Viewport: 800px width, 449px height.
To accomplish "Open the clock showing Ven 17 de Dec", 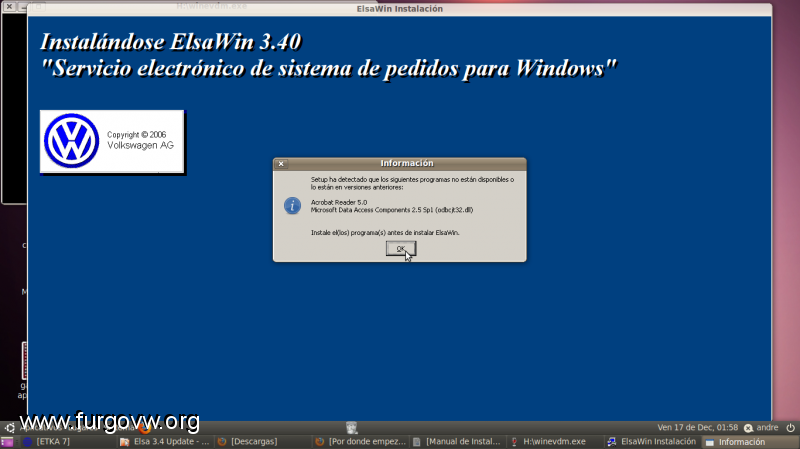I will pos(697,428).
